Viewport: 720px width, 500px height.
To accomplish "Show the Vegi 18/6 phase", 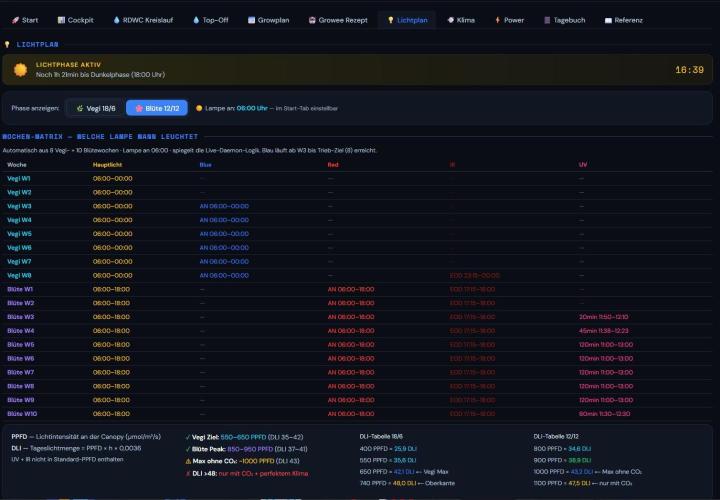I will (96, 108).
